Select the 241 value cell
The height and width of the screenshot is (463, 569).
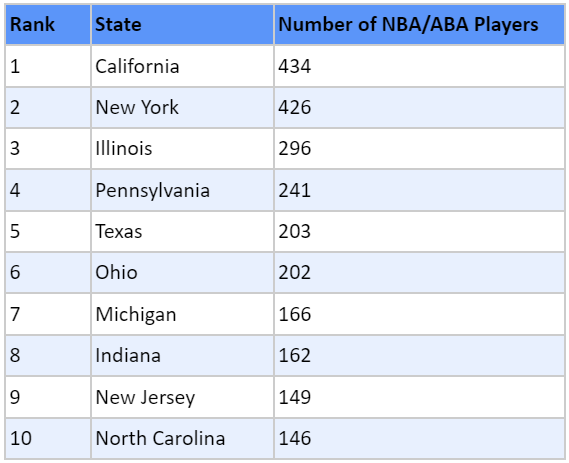pyautogui.click(x=419, y=190)
